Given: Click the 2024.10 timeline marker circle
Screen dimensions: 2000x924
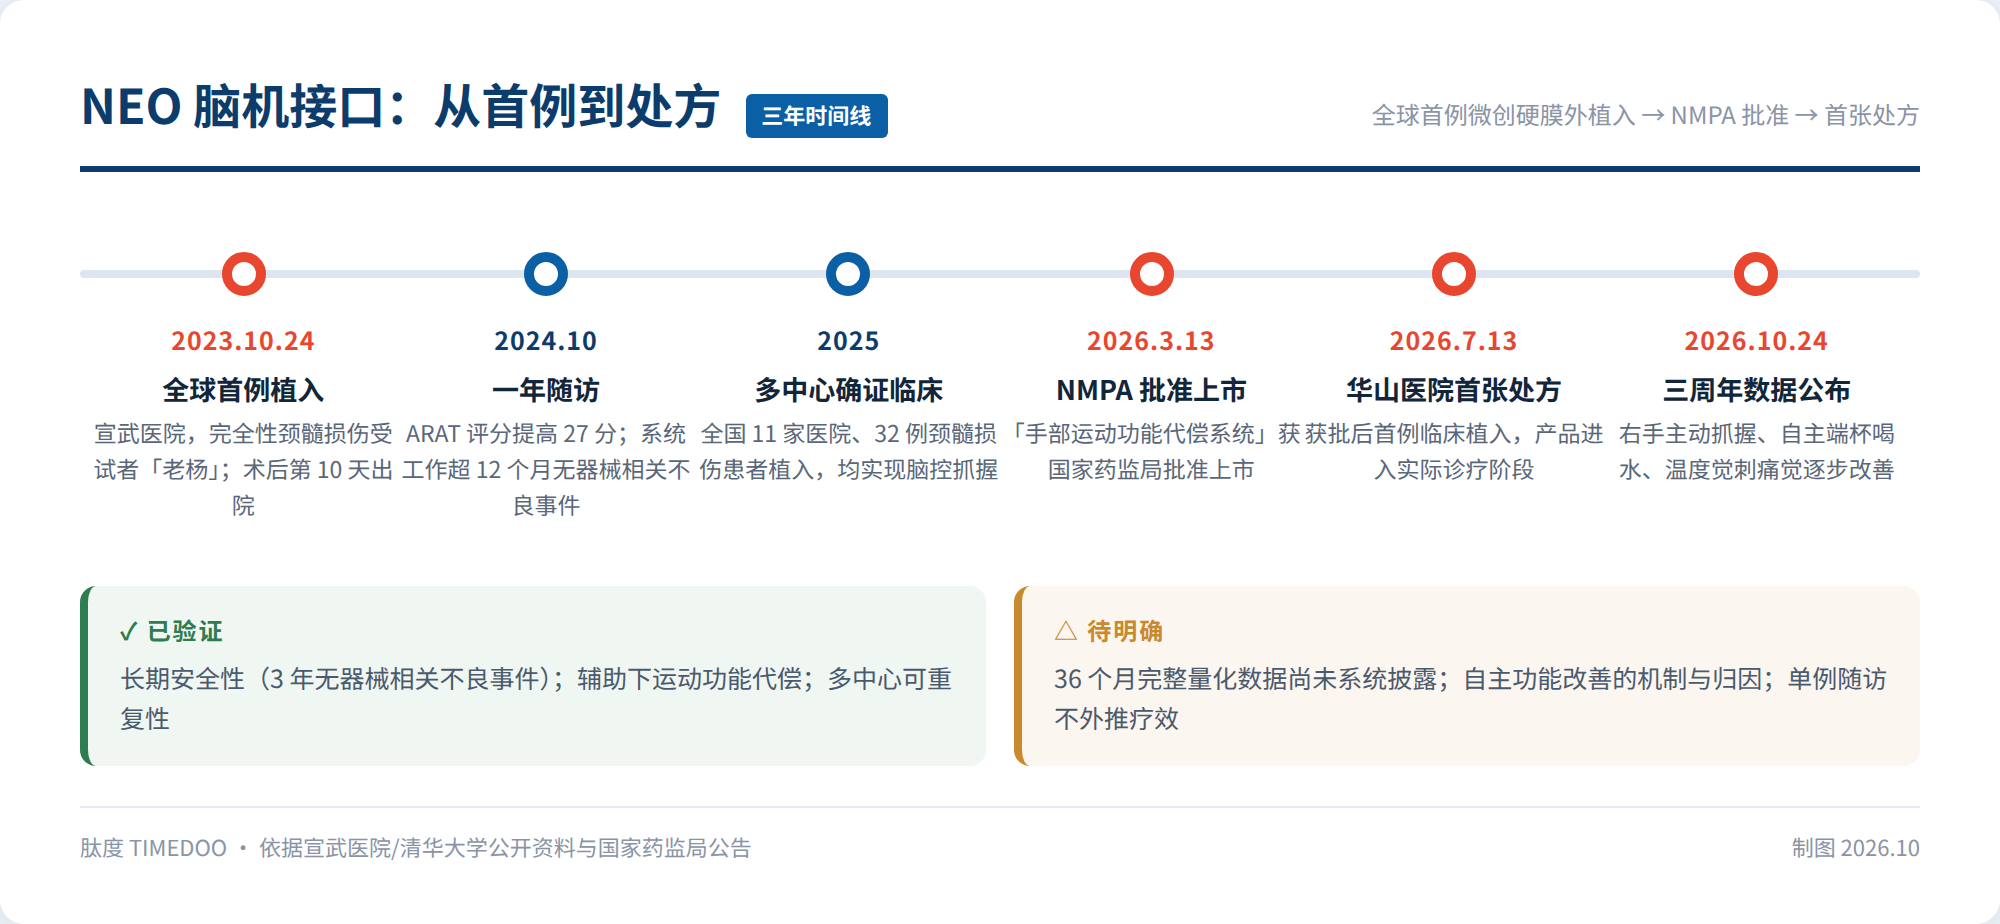Looking at the screenshot, I should (546, 274).
